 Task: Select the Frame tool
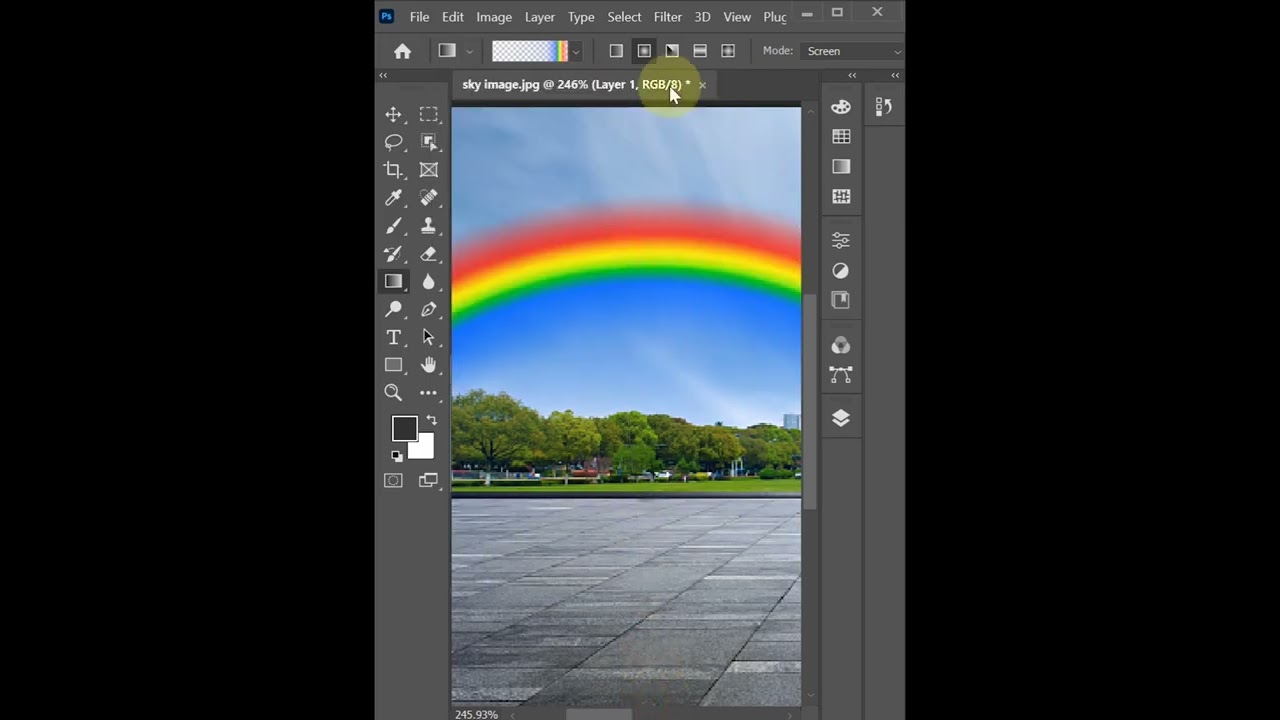429,170
